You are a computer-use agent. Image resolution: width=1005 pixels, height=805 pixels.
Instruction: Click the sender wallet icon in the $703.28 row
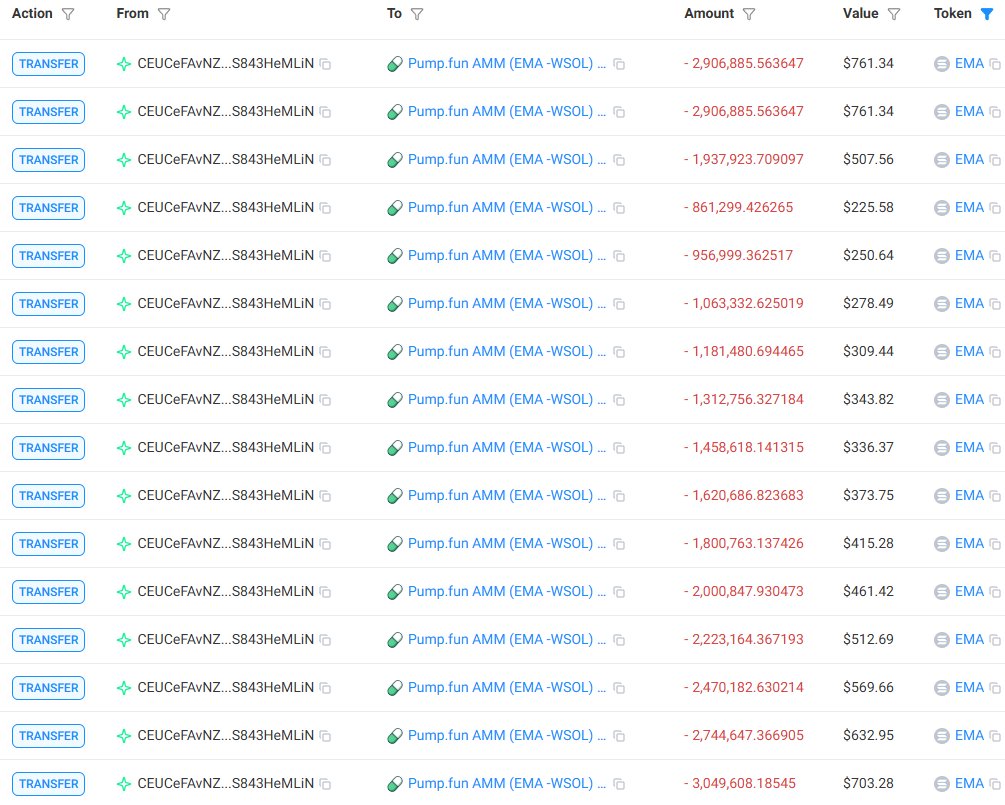tap(124, 784)
